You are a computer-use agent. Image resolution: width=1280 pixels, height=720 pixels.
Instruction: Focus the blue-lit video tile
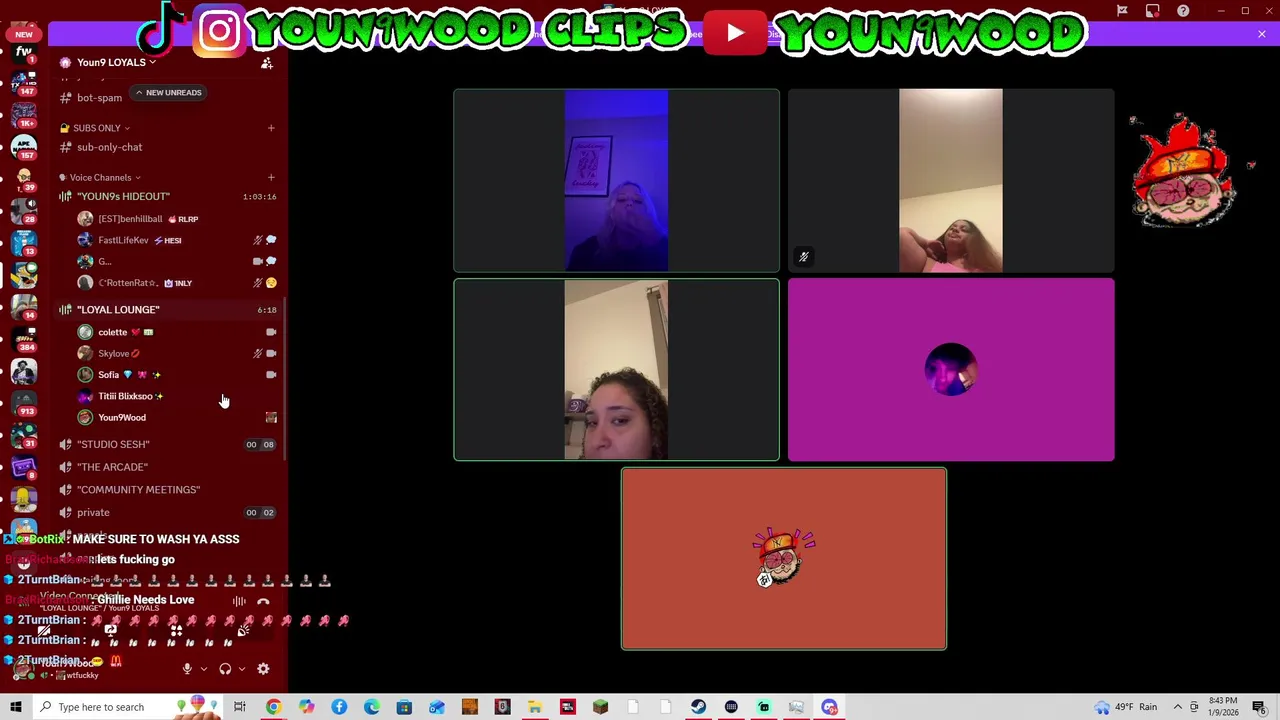[616, 181]
